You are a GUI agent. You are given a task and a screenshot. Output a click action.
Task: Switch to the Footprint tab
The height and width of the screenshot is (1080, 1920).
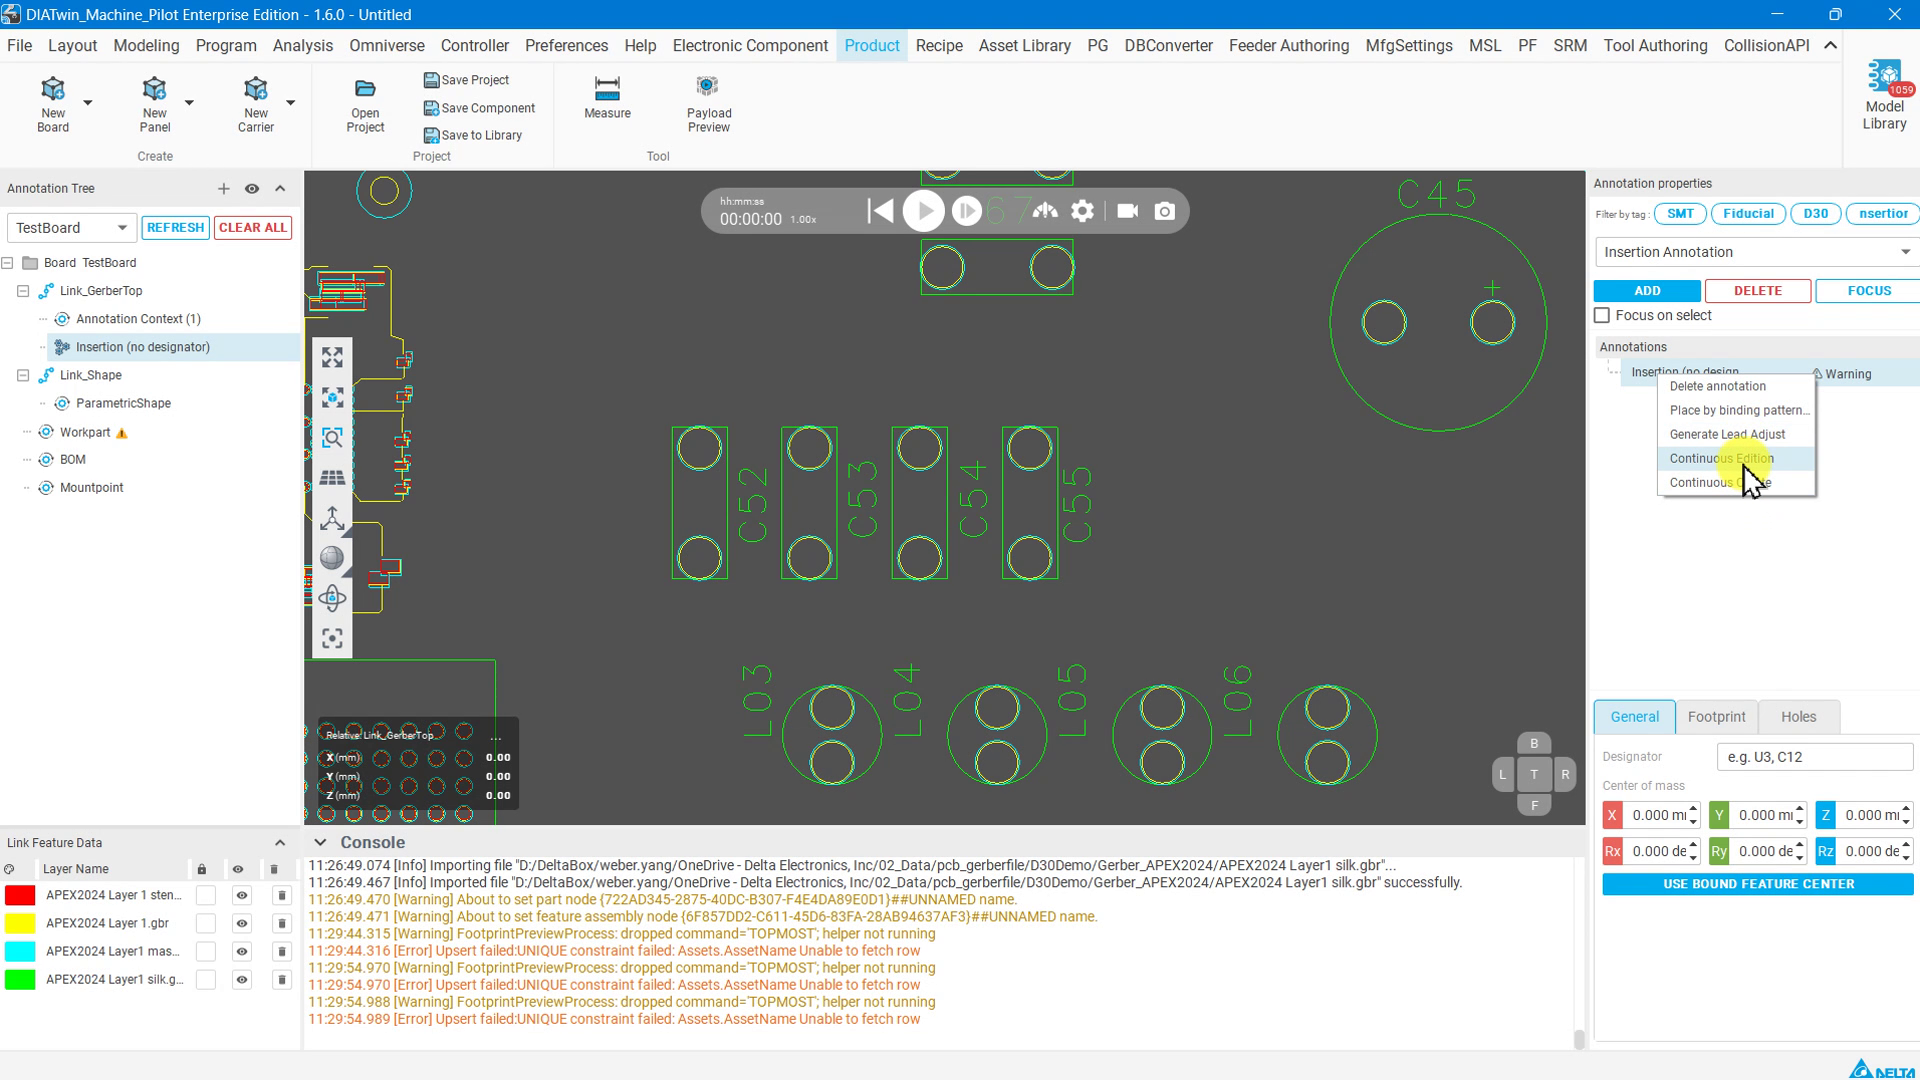click(x=1716, y=717)
